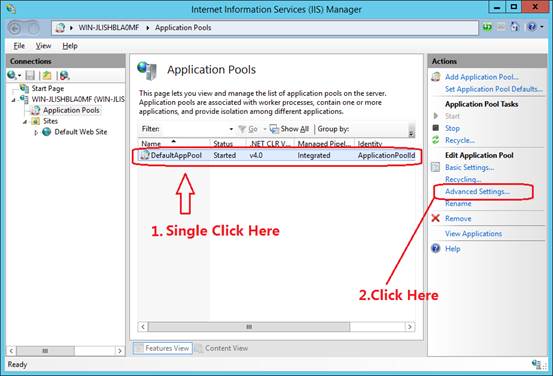Click the Create New Connection globe icon
553x376 pixels.
[11, 75]
